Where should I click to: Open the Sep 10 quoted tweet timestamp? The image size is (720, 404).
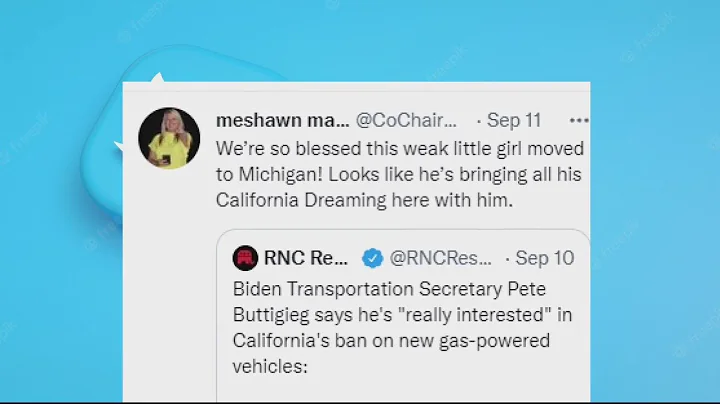point(545,258)
